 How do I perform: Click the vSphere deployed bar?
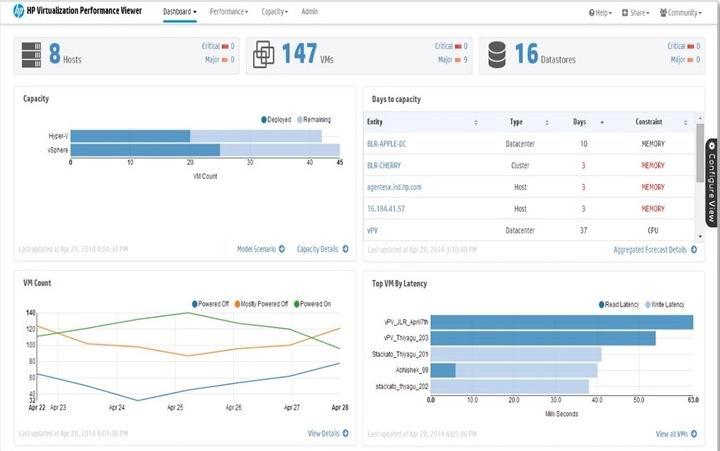(x=145, y=150)
